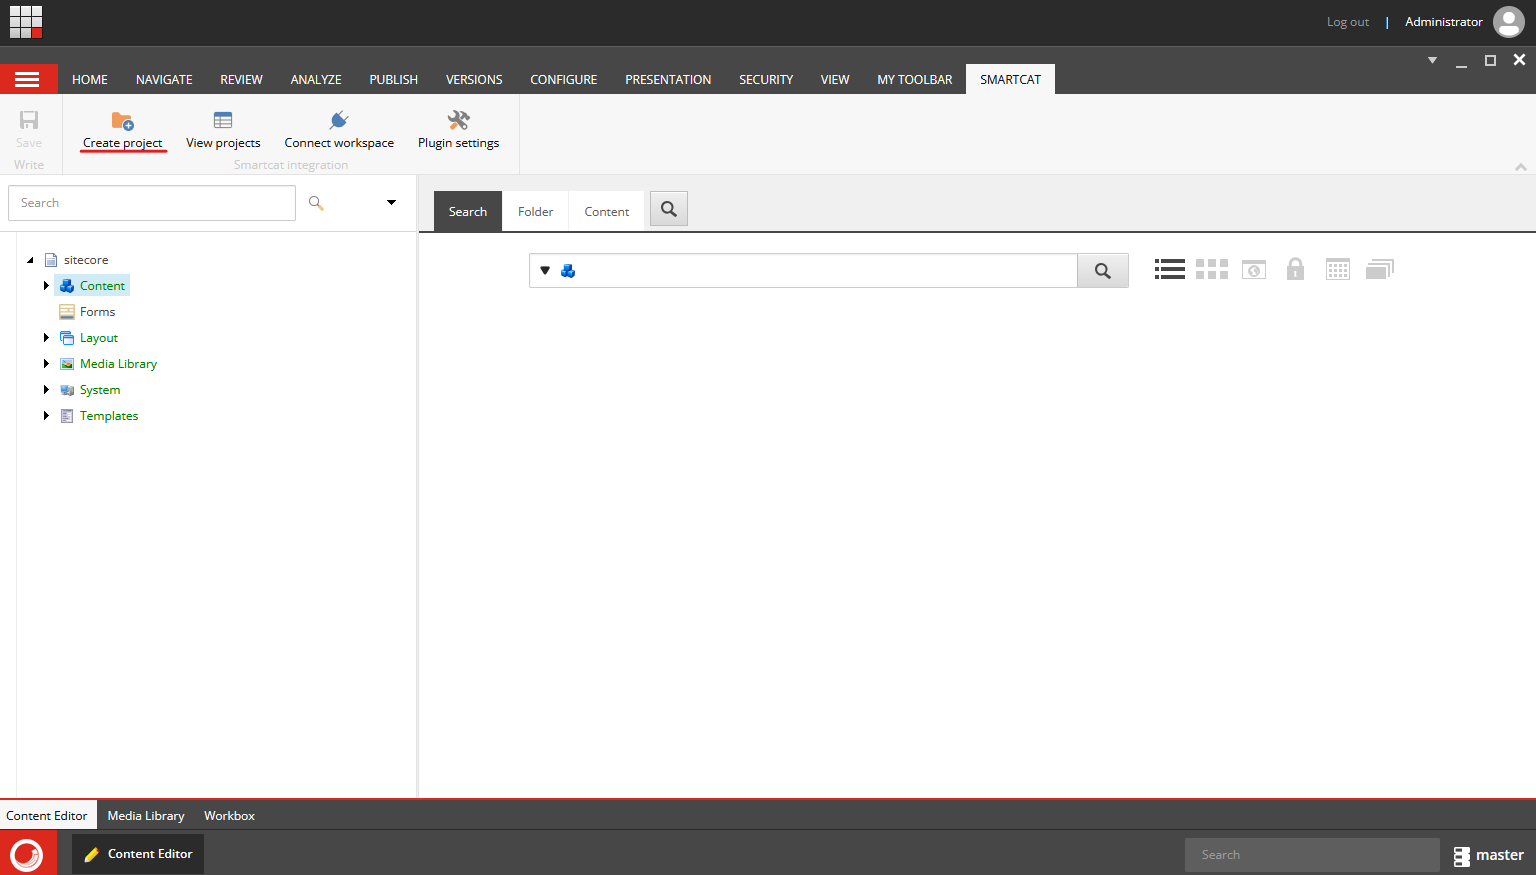Open the SECURITY ribbon tab
Screen dimensions: 1536x875
click(766, 80)
